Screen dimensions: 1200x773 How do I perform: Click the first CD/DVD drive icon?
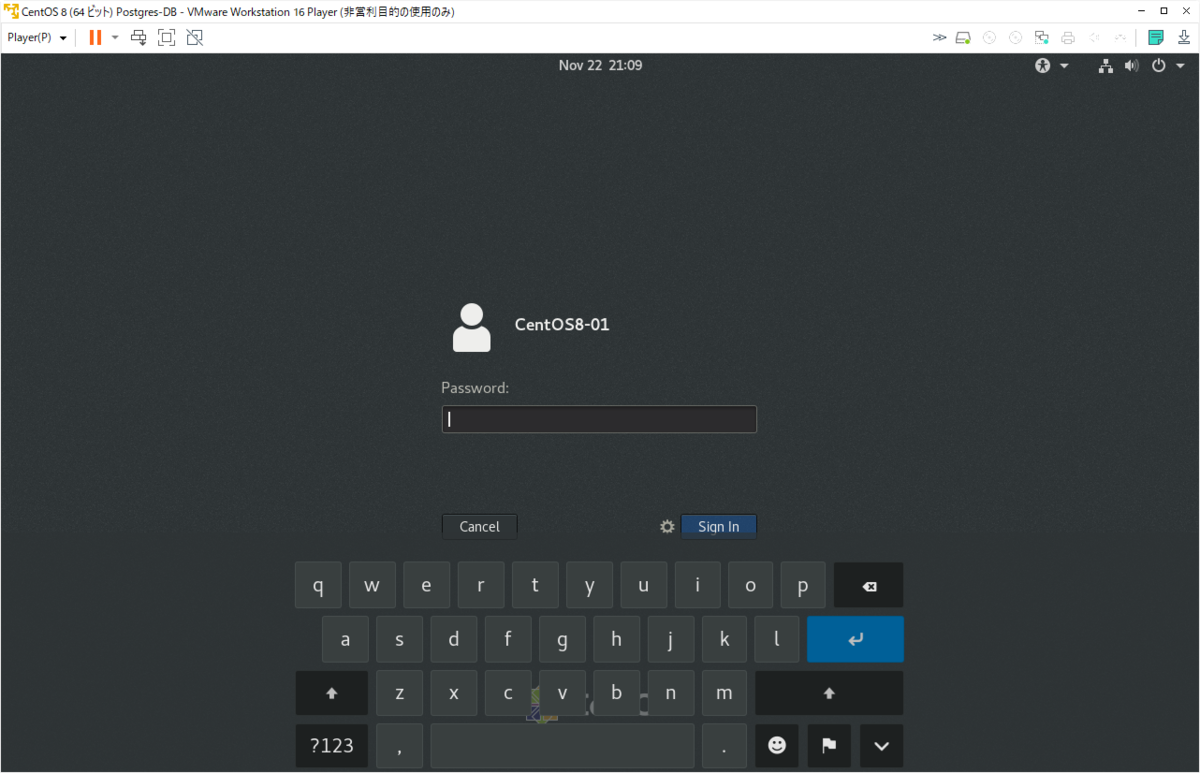pyautogui.click(x=989, y=38)
